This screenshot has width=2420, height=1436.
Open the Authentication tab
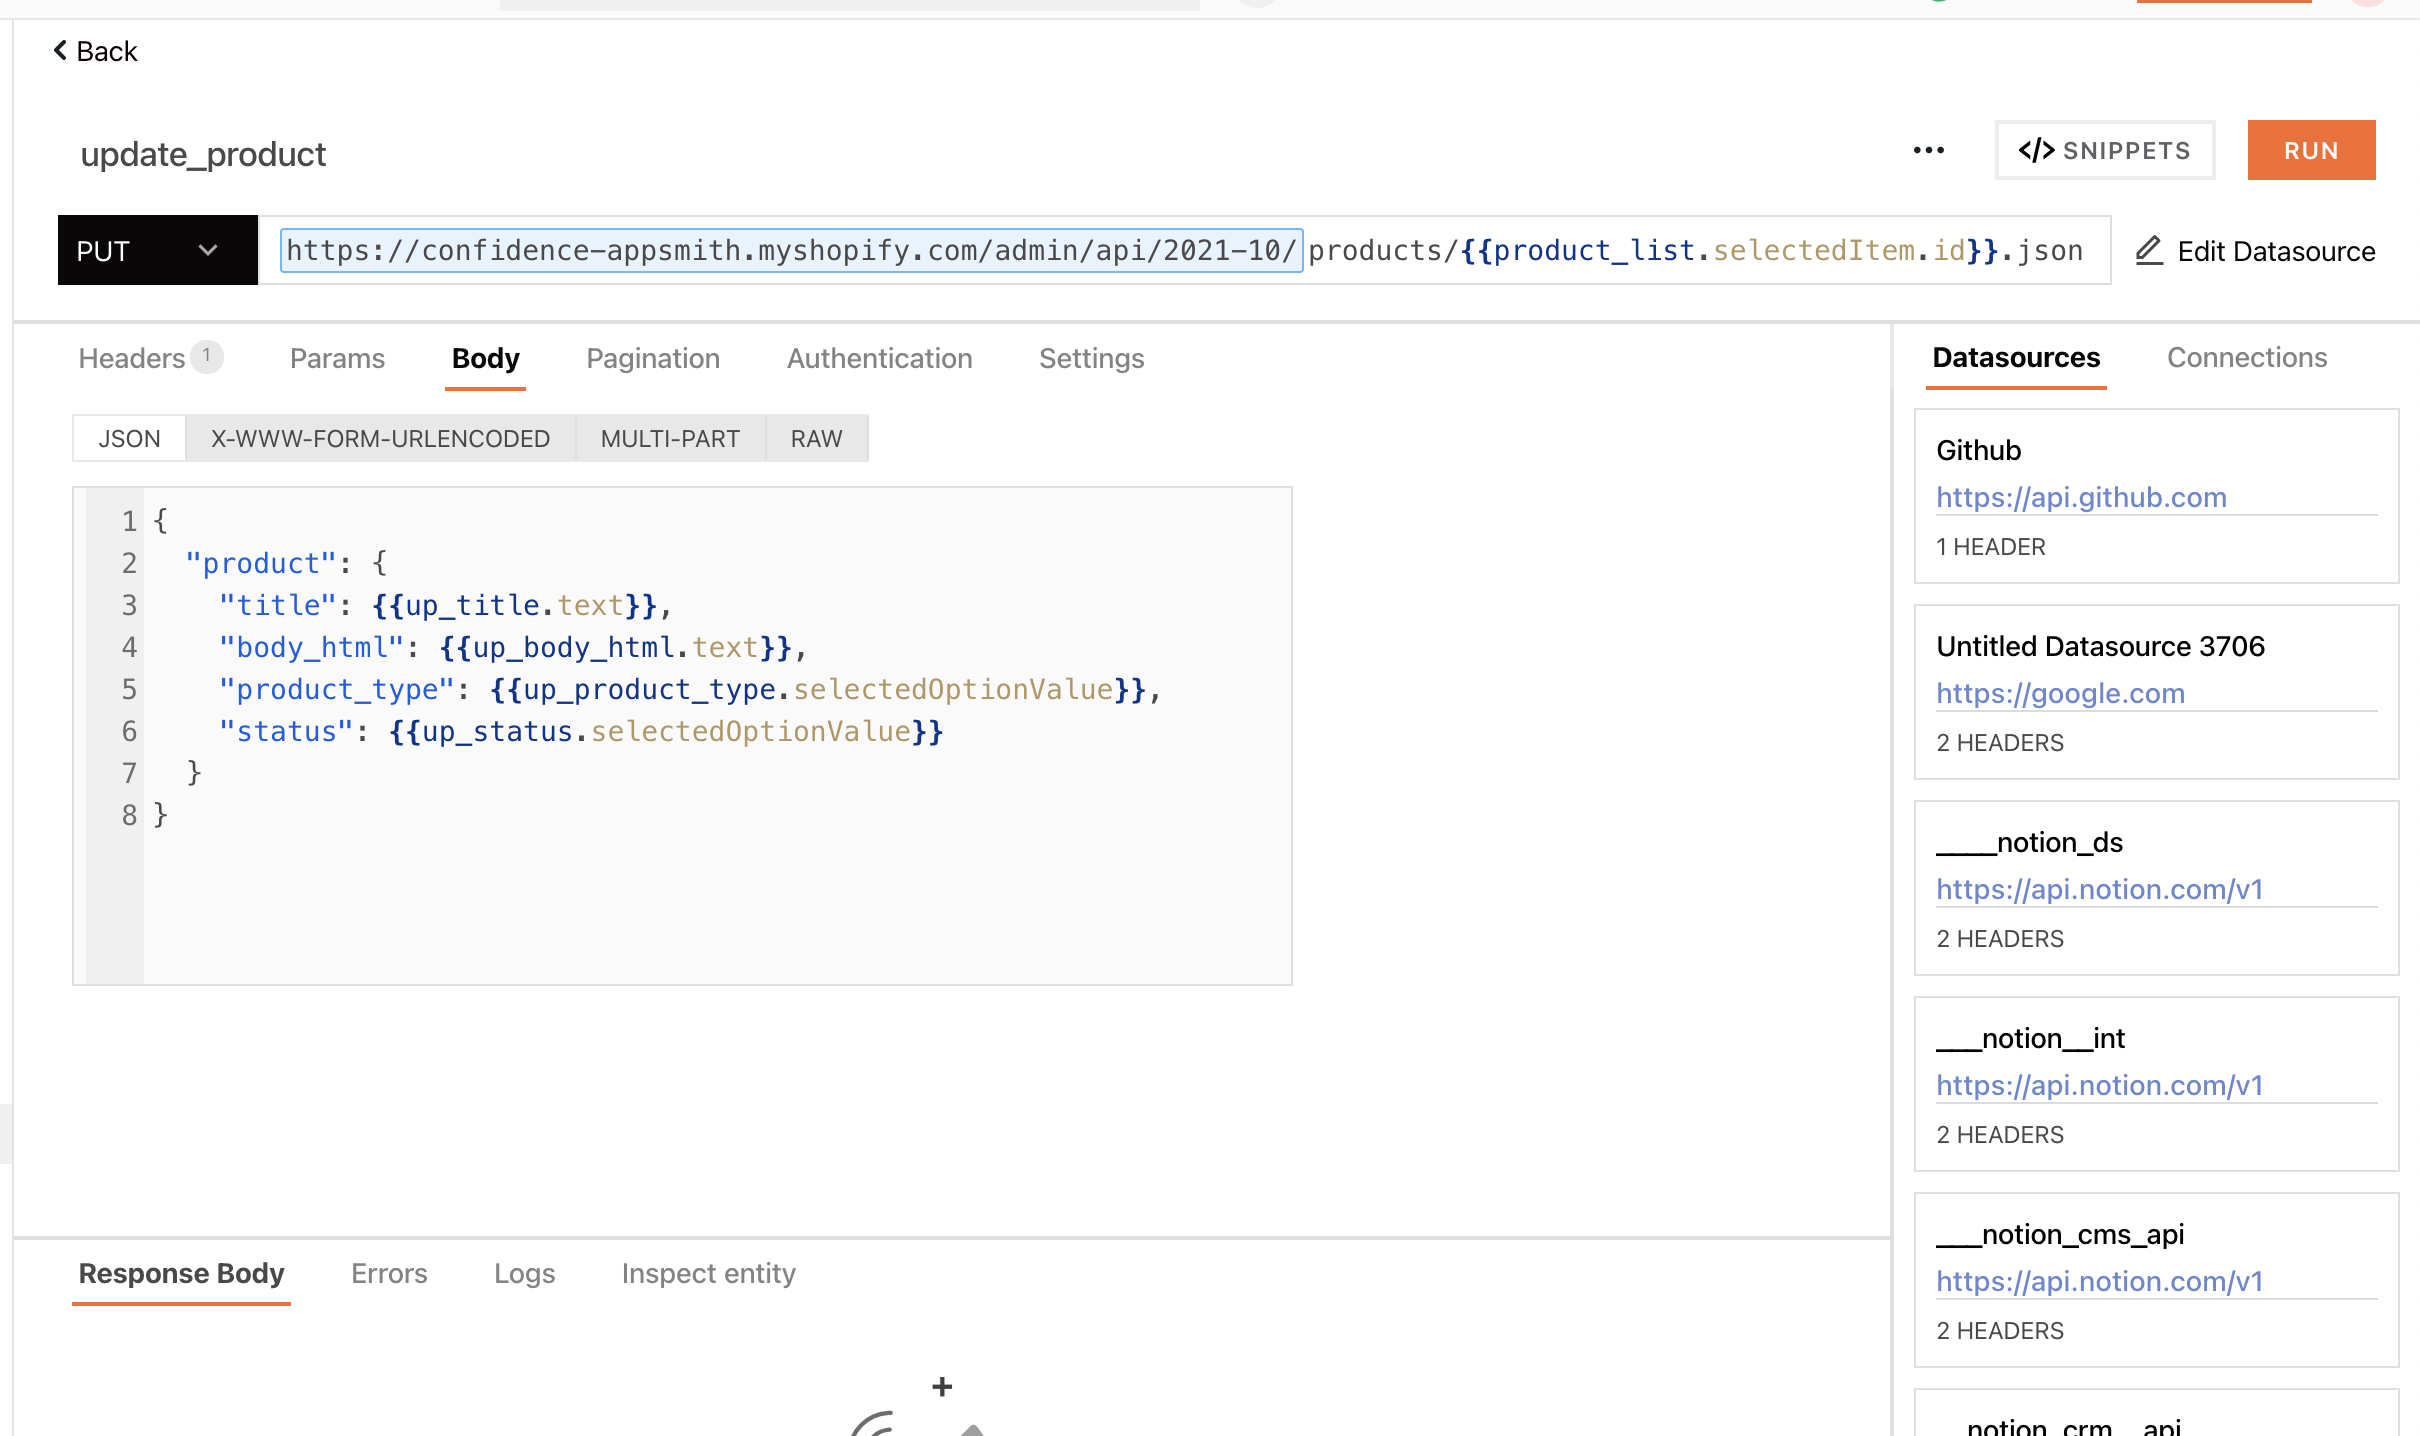pyautogui.click(x=879, y=358)
